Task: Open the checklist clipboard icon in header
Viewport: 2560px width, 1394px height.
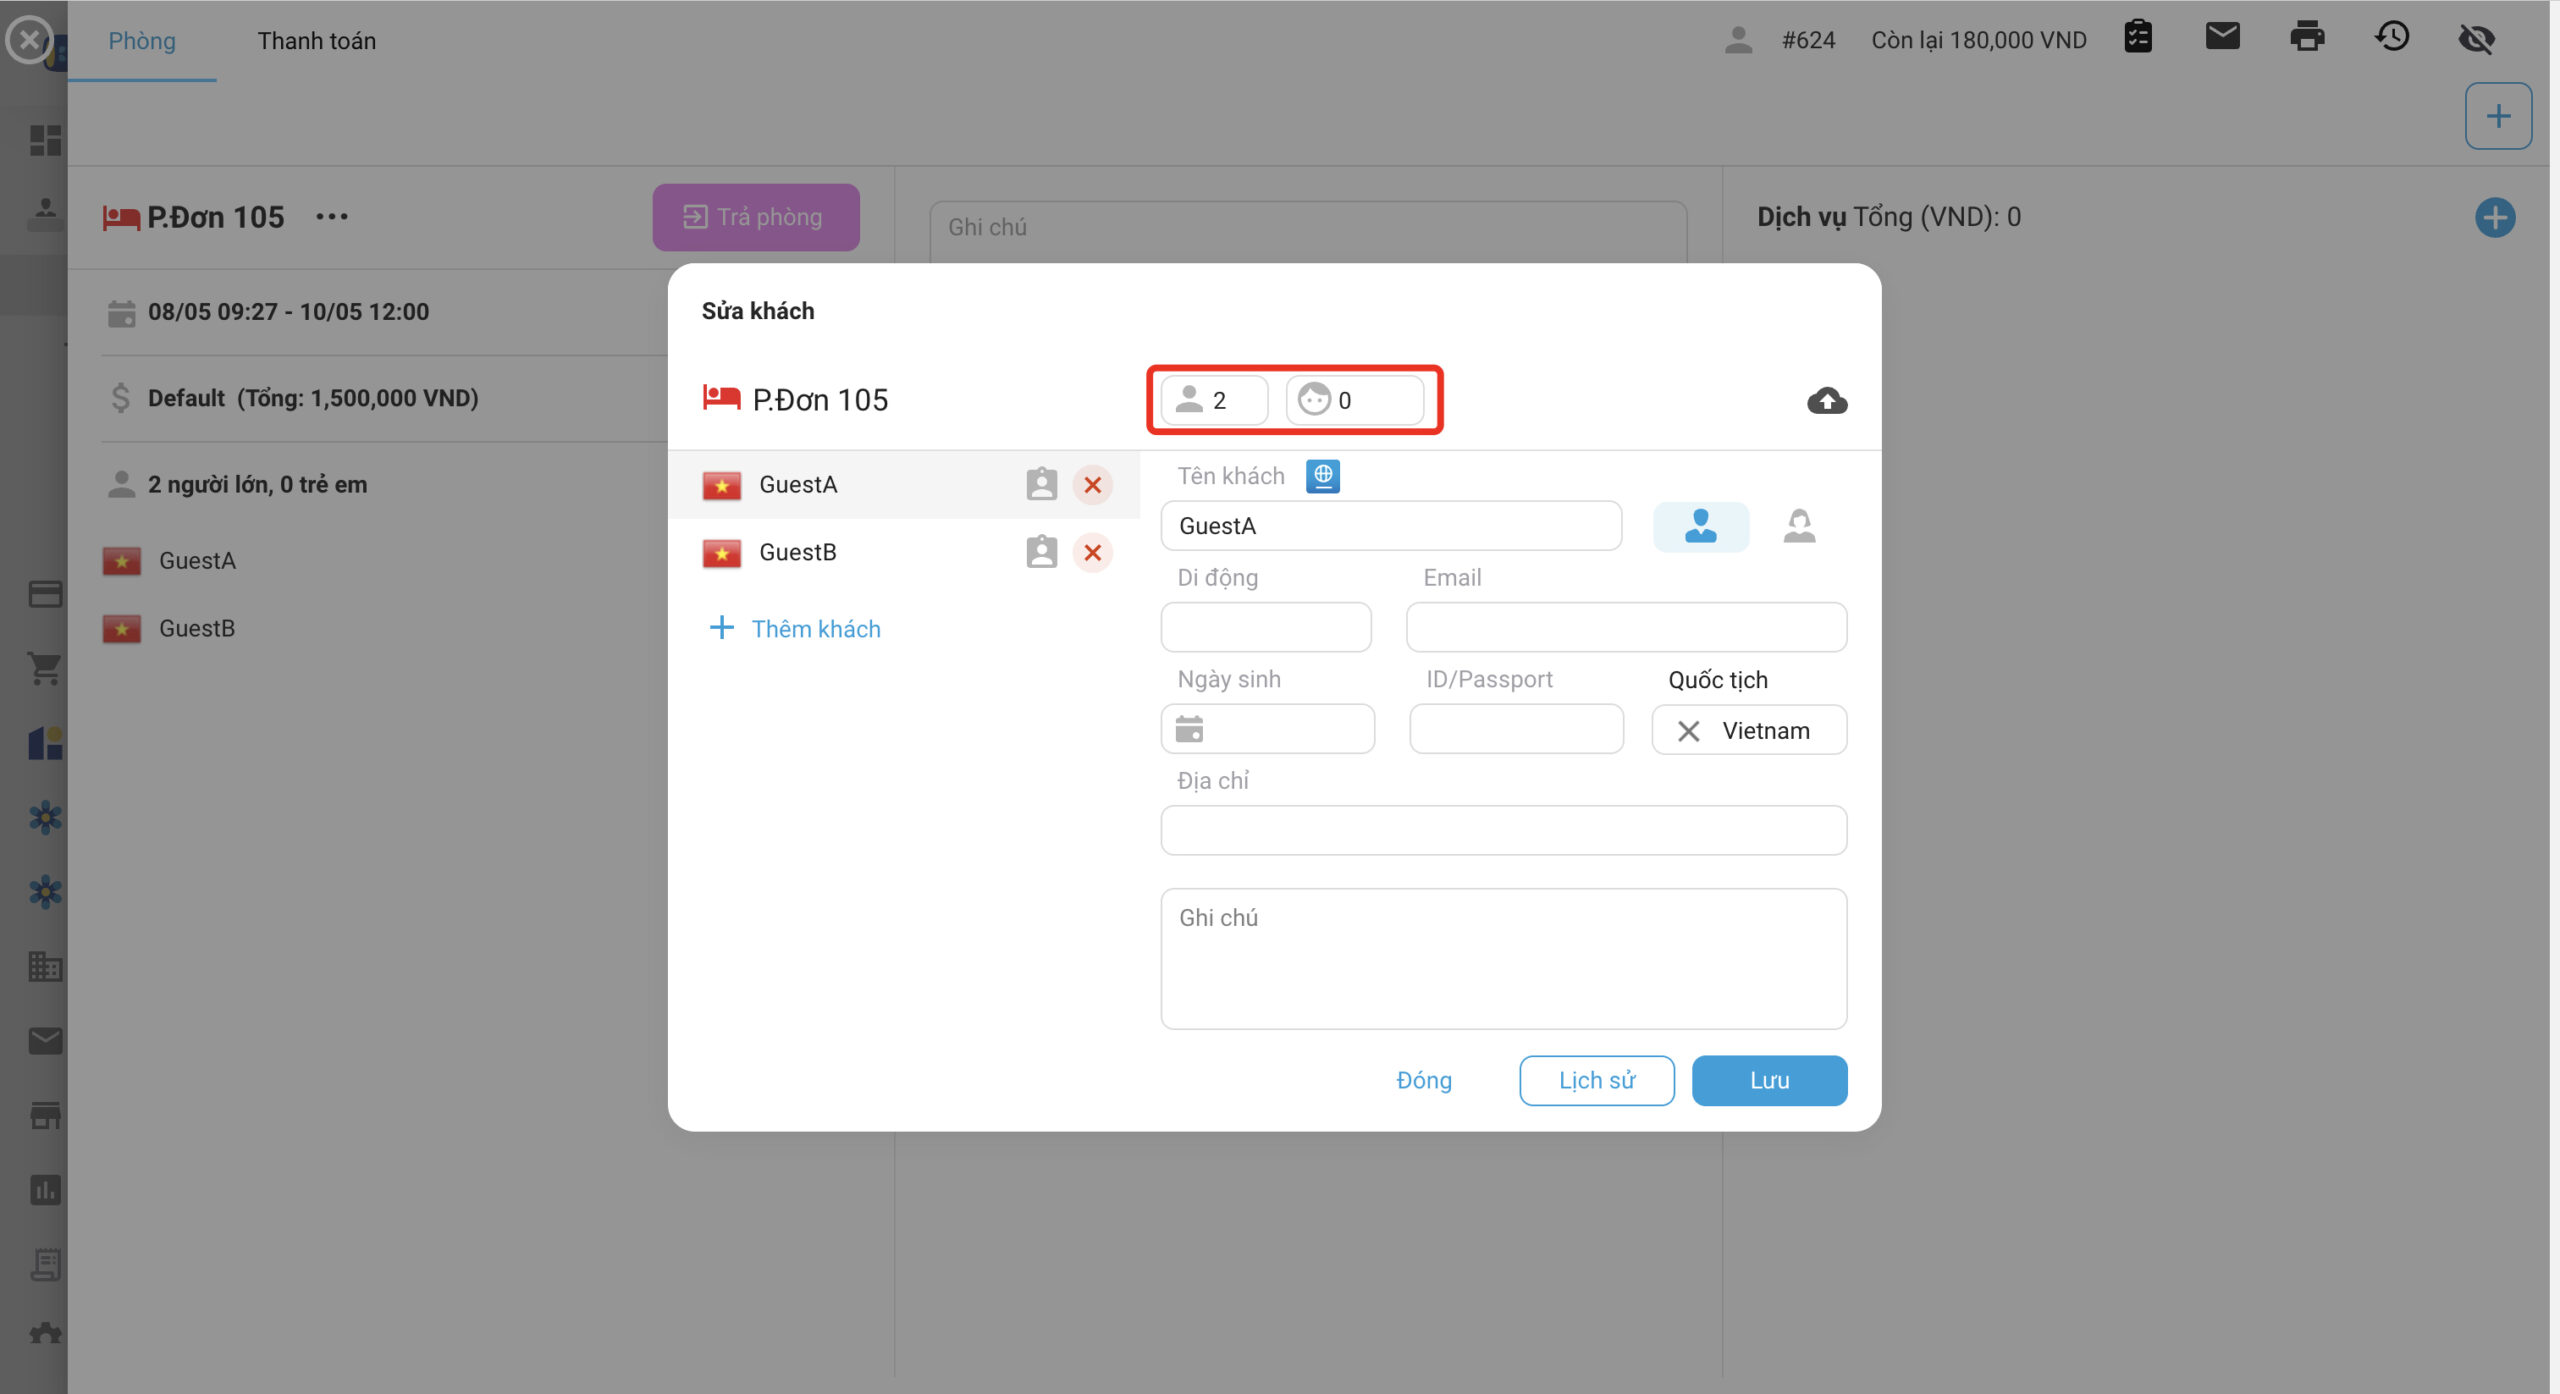Action: pyautogui.click(x=2137, y=38)
